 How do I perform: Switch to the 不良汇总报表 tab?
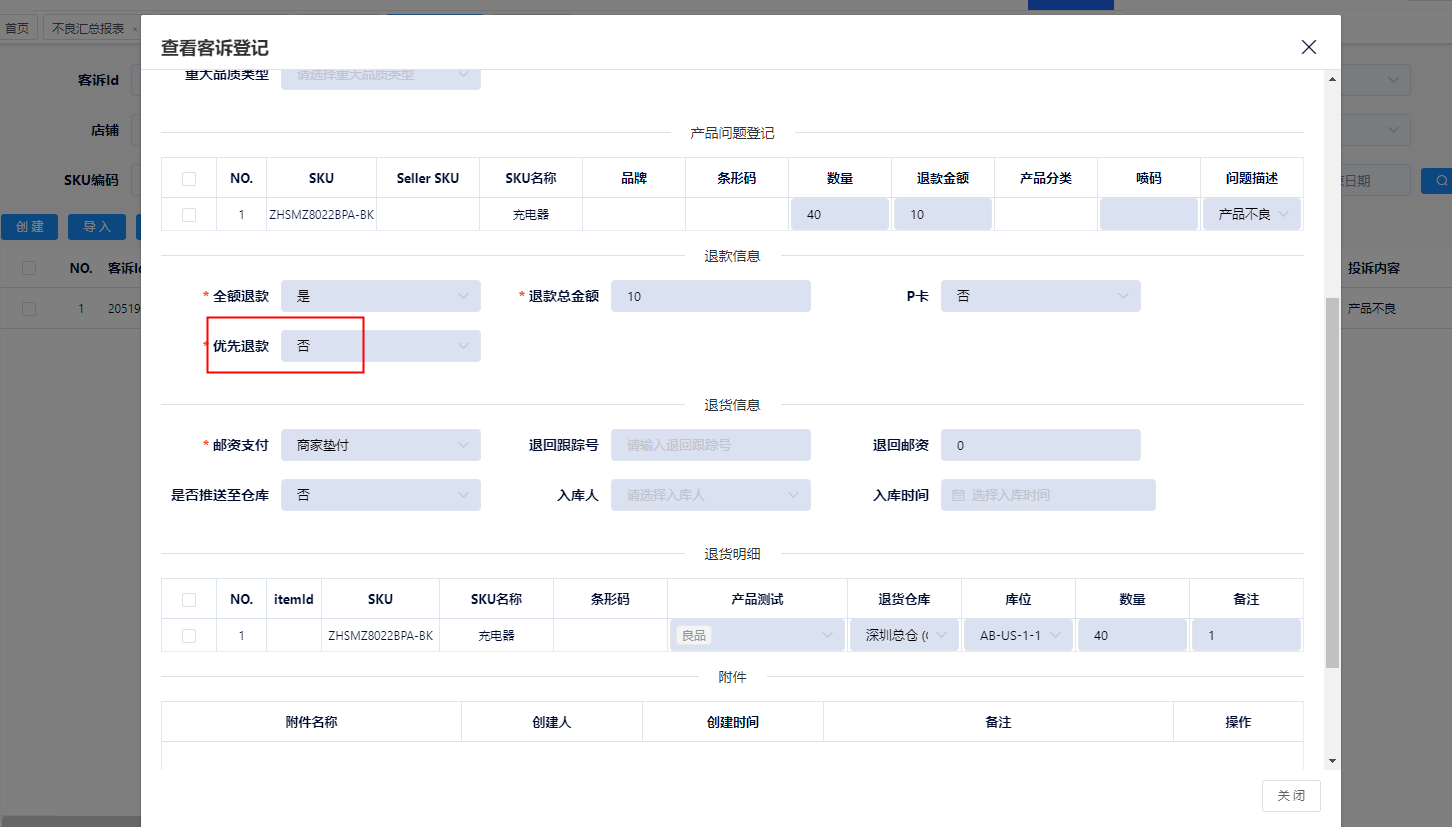tap(88, 28)
